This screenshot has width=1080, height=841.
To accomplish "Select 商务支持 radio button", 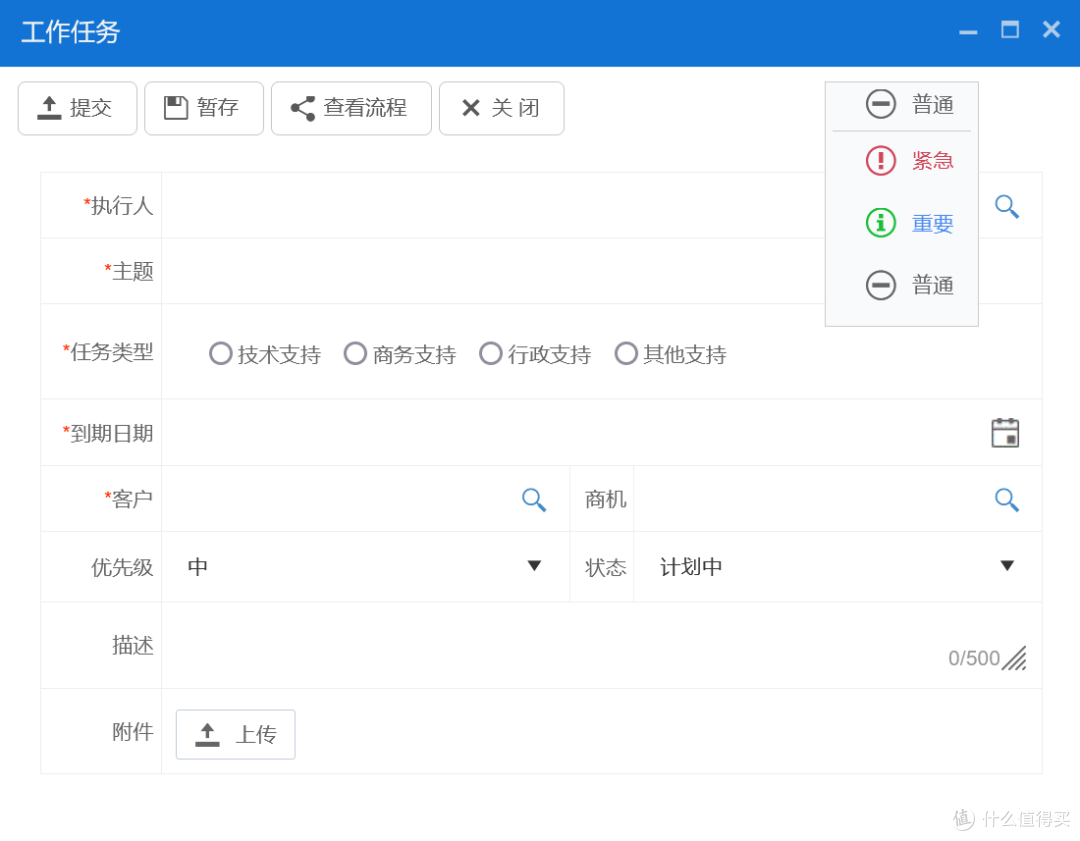I will click(355, 354).
